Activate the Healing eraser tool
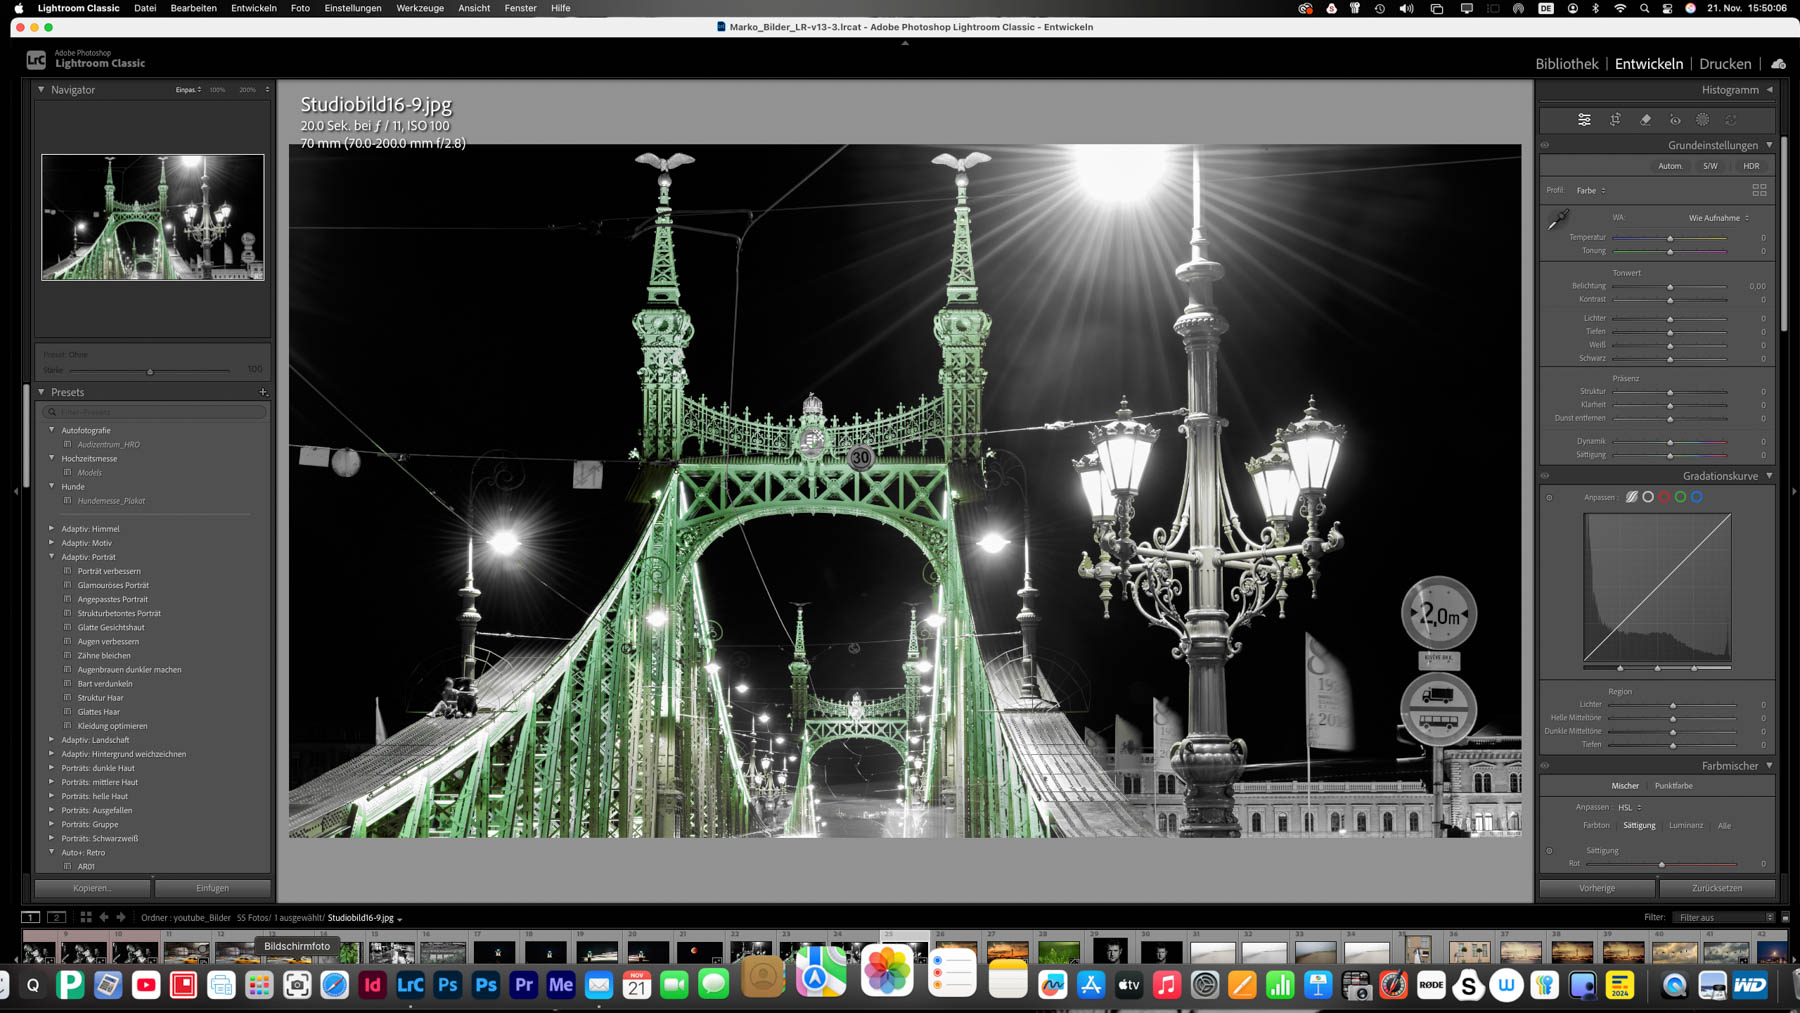This screenshot has width=1800, height=1013. pos(1645,120)
